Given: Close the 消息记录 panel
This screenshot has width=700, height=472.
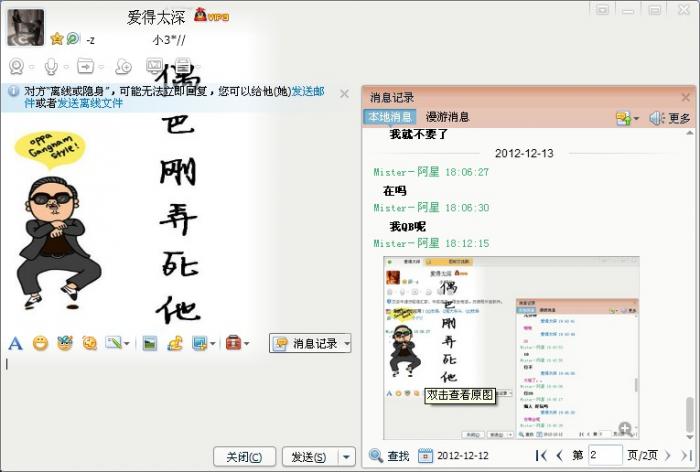Looking at the screenshot, I should click(686, 97).
